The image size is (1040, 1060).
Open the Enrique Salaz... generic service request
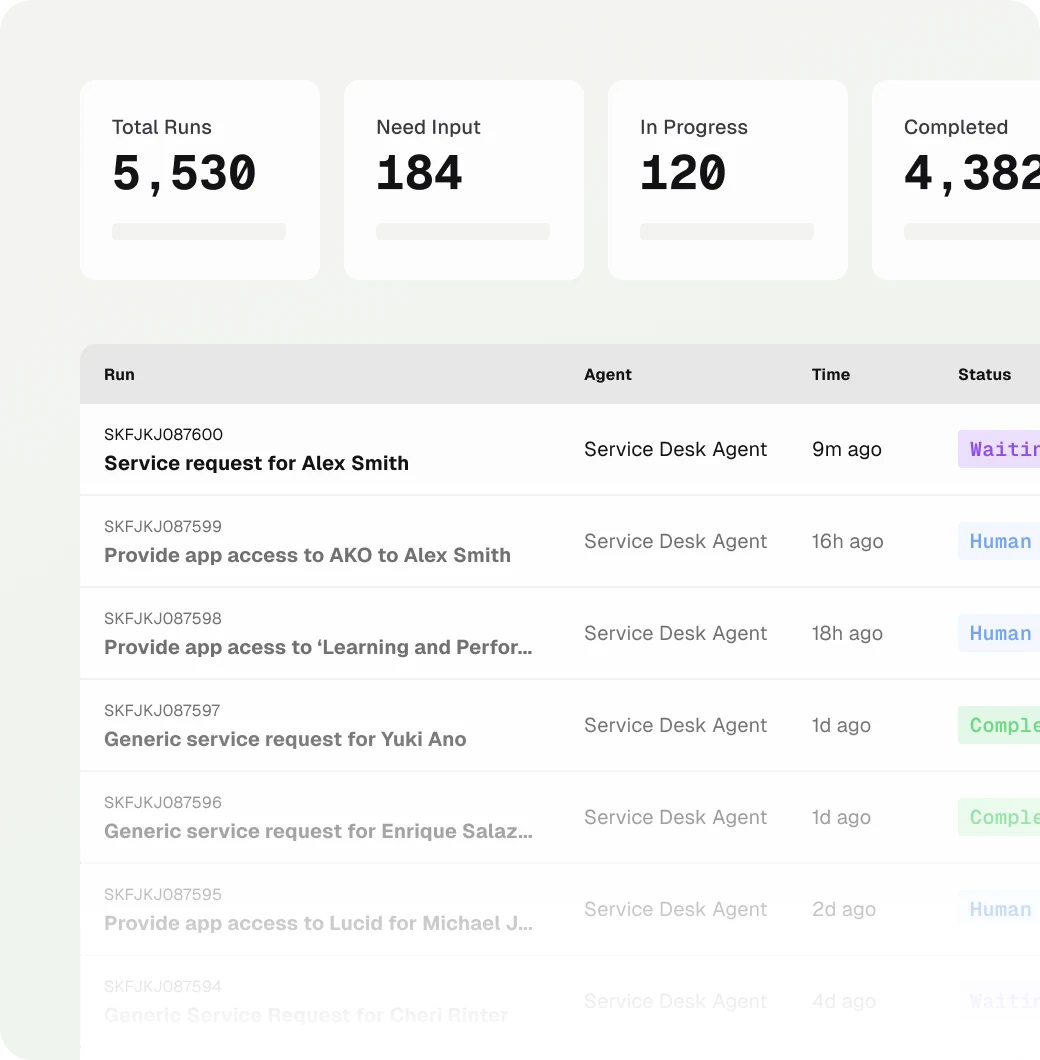(x=318, y=831)
